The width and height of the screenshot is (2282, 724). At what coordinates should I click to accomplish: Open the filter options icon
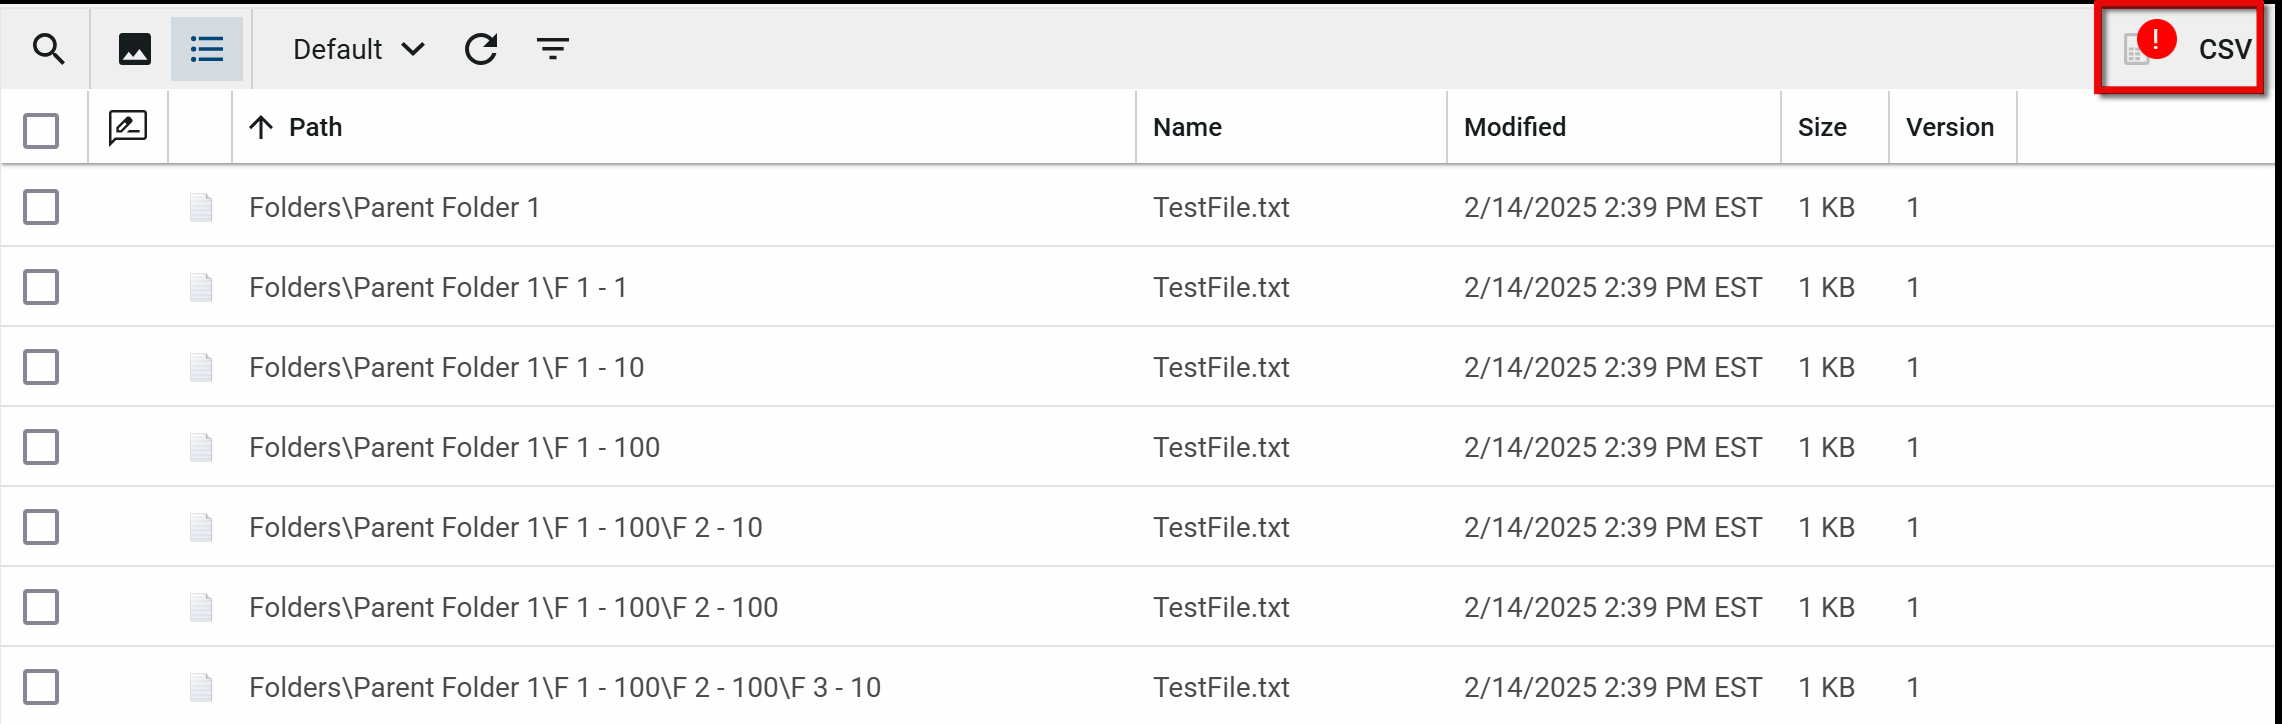click(553, 49)
